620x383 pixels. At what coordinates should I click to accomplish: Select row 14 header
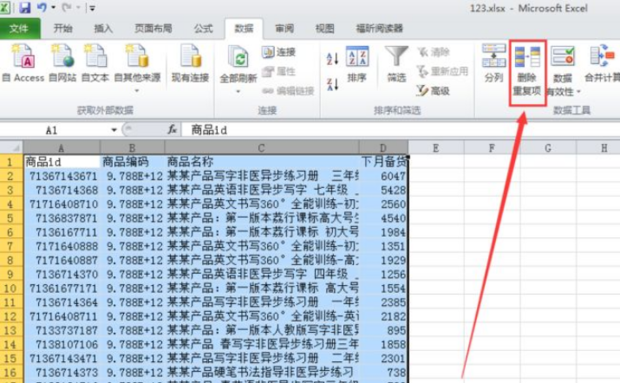click(x=11, y=344)
